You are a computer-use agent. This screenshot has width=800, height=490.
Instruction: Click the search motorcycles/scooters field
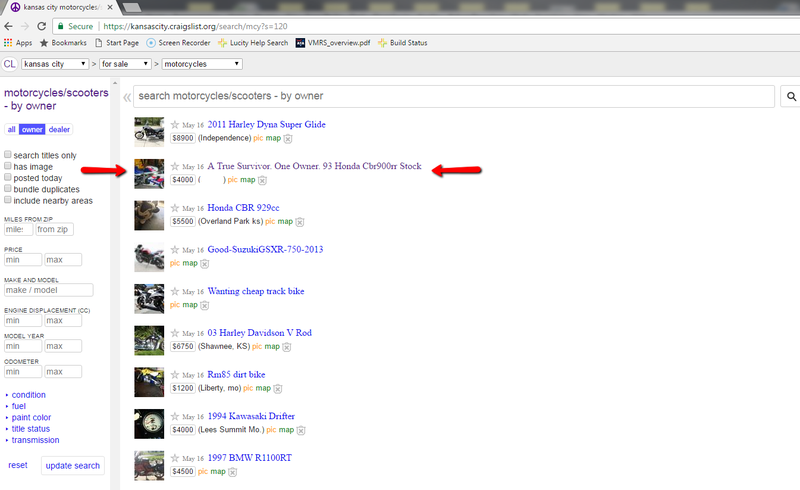[x=454, y=96]
